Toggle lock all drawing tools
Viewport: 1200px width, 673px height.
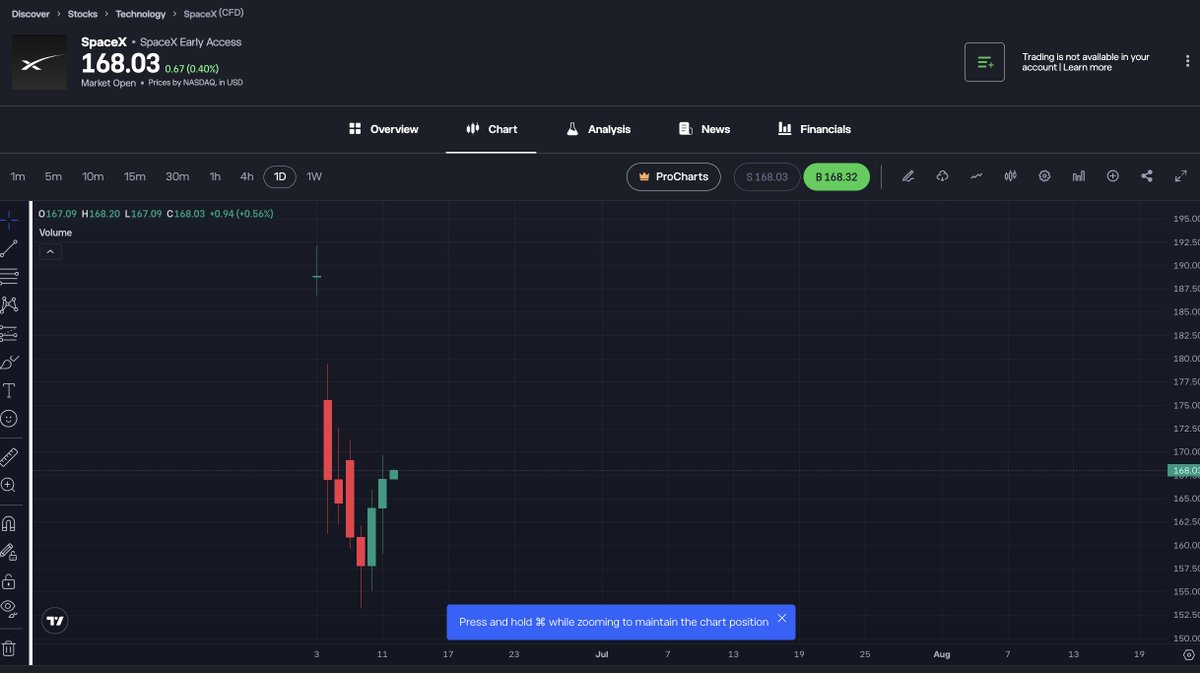pyautogui.click(x=9, y=580)
